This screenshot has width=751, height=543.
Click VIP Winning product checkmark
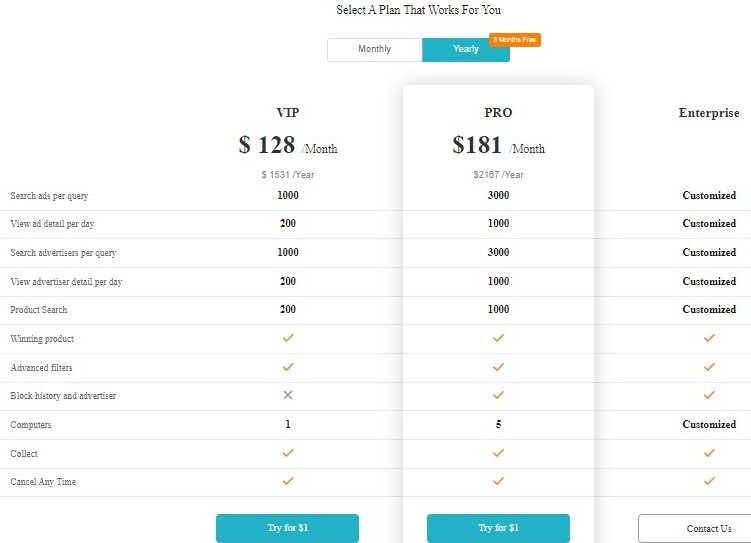[x=288, y=338]
